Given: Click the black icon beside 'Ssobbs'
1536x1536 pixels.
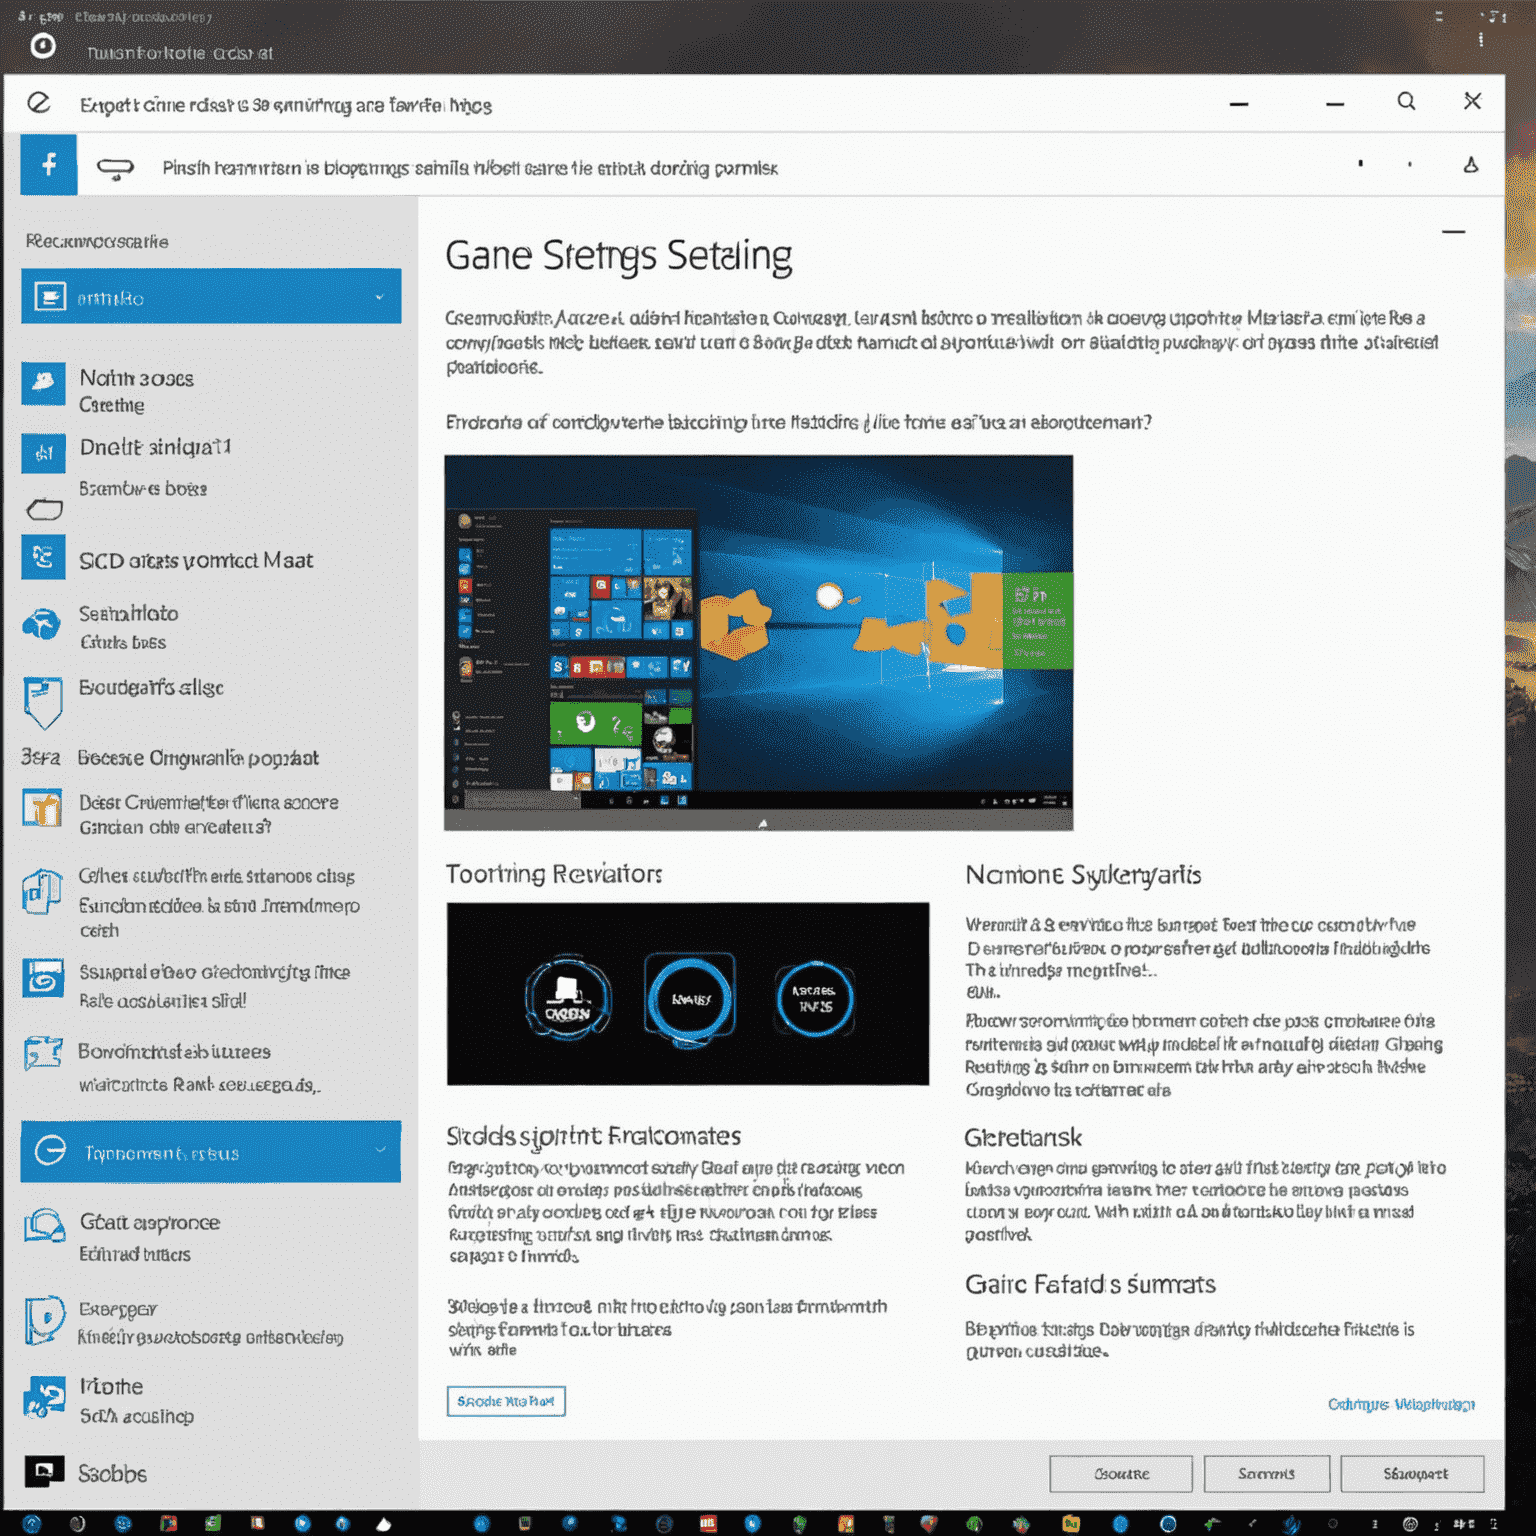Looking at the screenshot, I should click(44, 1471).
